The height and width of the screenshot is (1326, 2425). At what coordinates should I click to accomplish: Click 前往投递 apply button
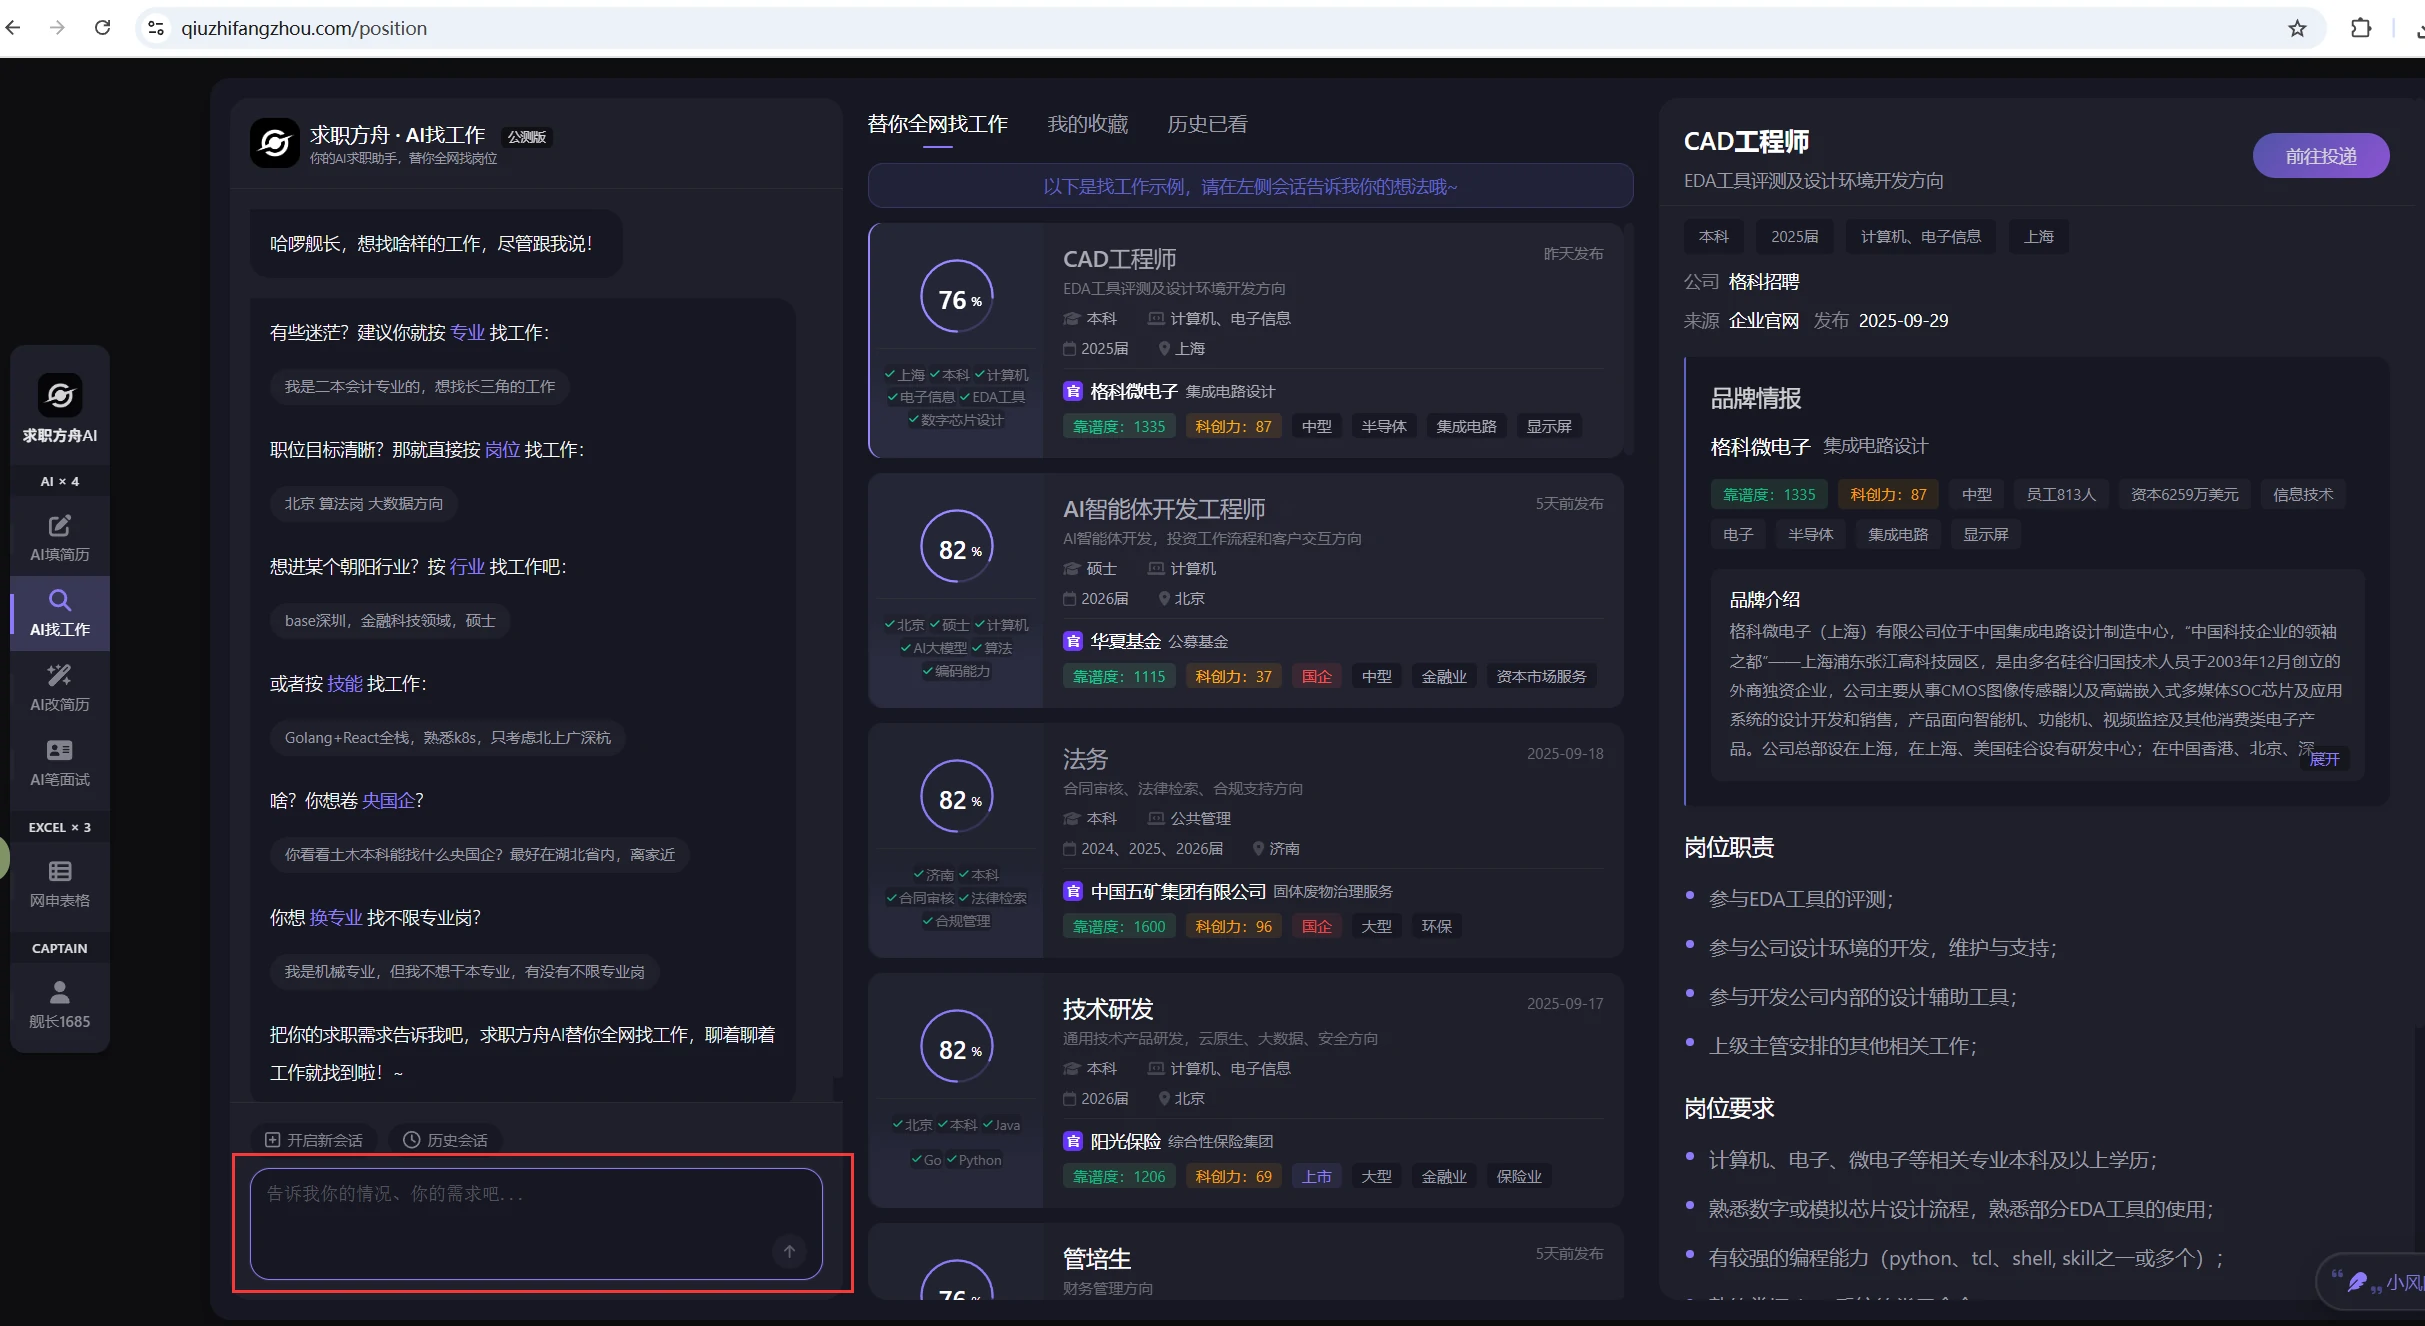coord(2320,156)
